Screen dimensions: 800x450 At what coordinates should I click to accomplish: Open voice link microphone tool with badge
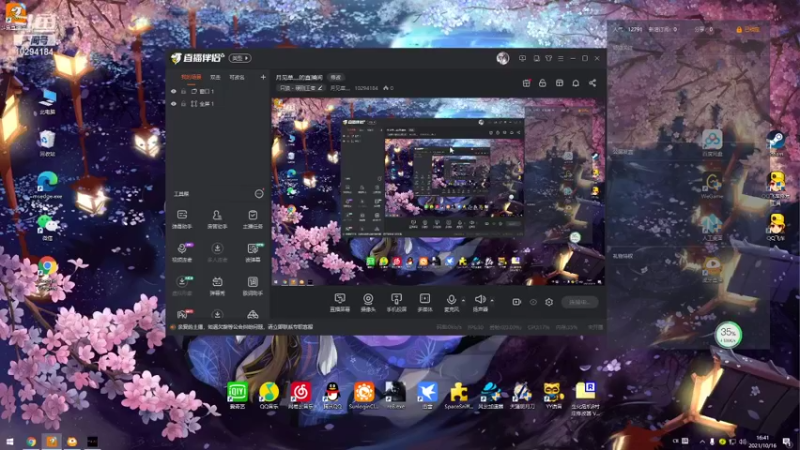pos(182,252)
